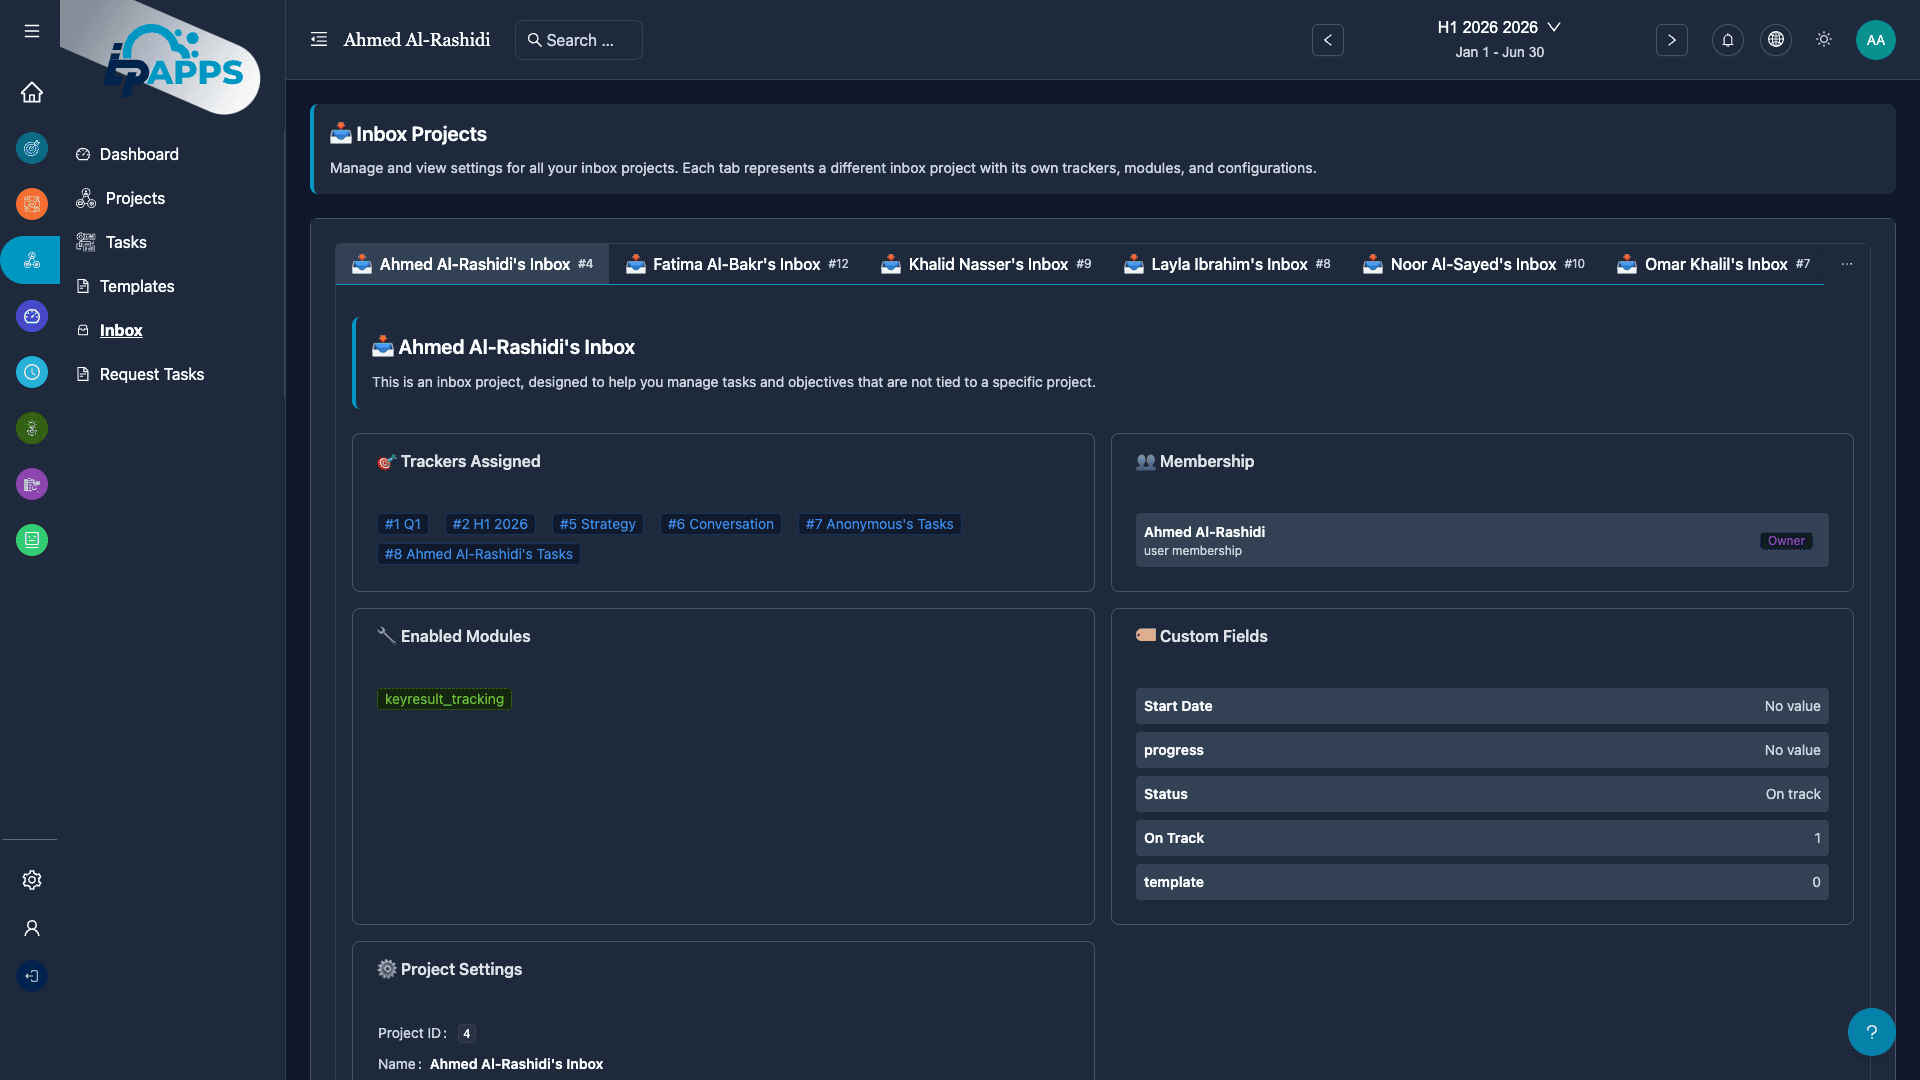
Task: Click the Status custom field row
Action: tap(1482, 794)
